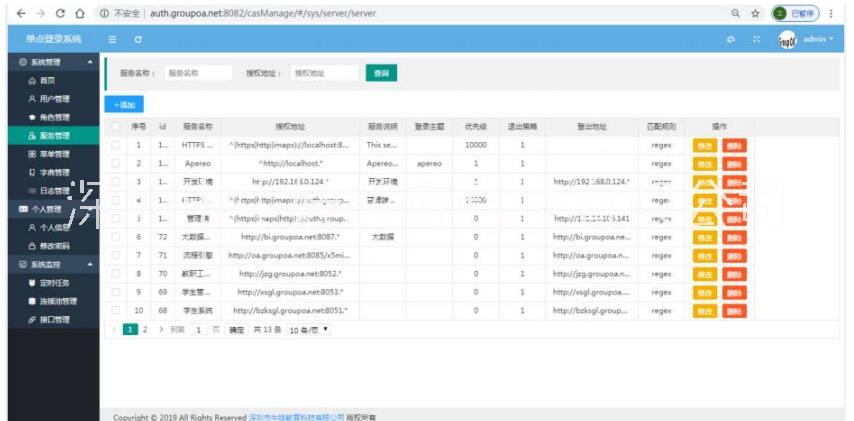Open 用户管理 in the sidebar
The image size is (854, 421).
(54, 99)
